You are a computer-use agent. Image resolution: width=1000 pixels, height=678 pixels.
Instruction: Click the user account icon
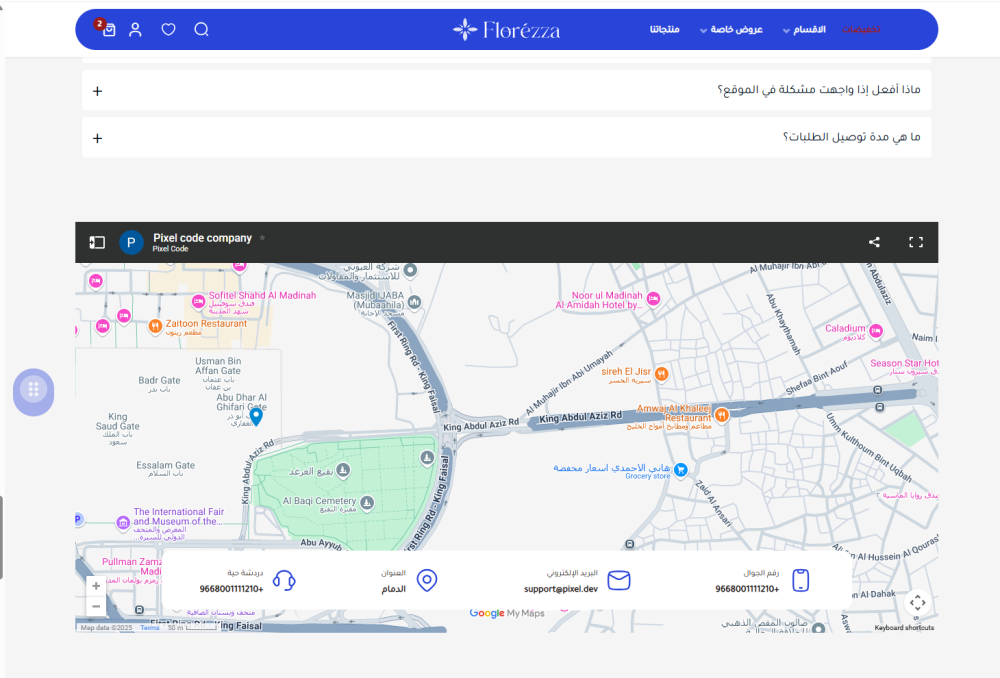coord(135,30)
